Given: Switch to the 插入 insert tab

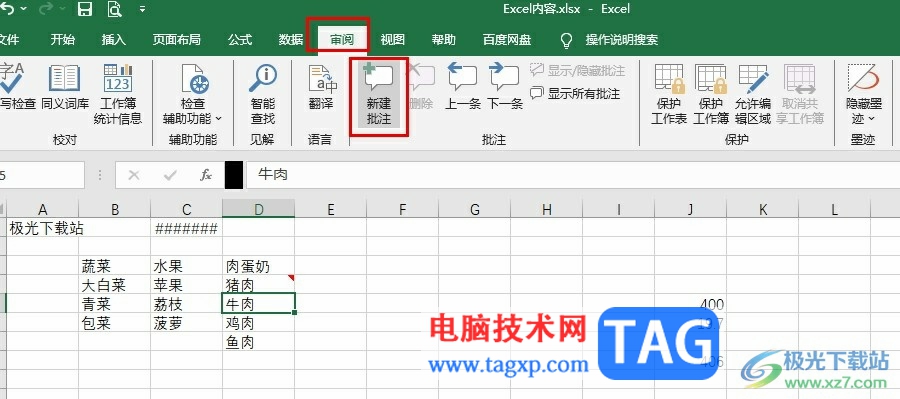Looking at the screenshot, I should [x=114, y=40].
